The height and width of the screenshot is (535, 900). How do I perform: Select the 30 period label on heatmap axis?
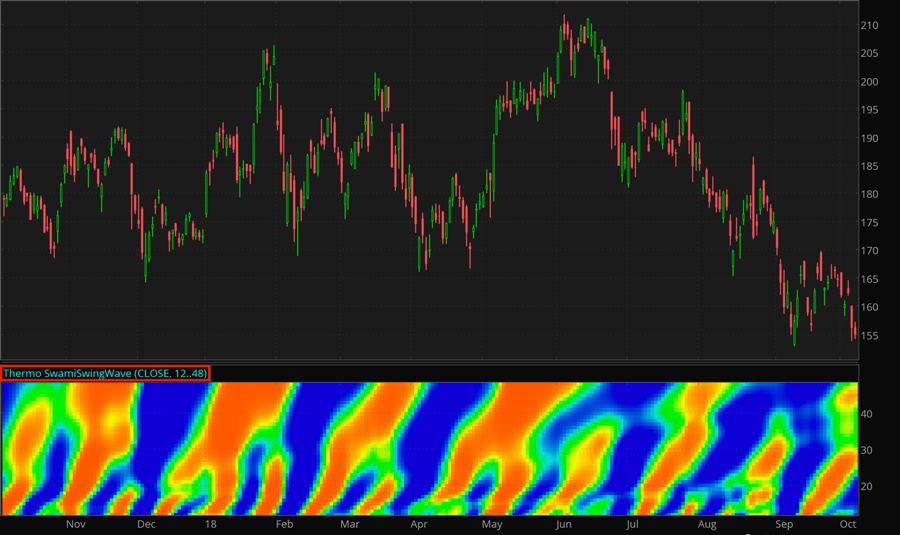[868, 450]
